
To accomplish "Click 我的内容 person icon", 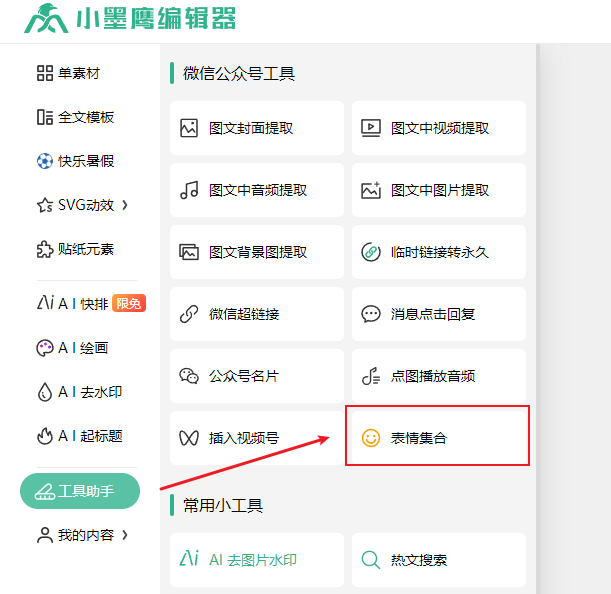I will point(45,535).
